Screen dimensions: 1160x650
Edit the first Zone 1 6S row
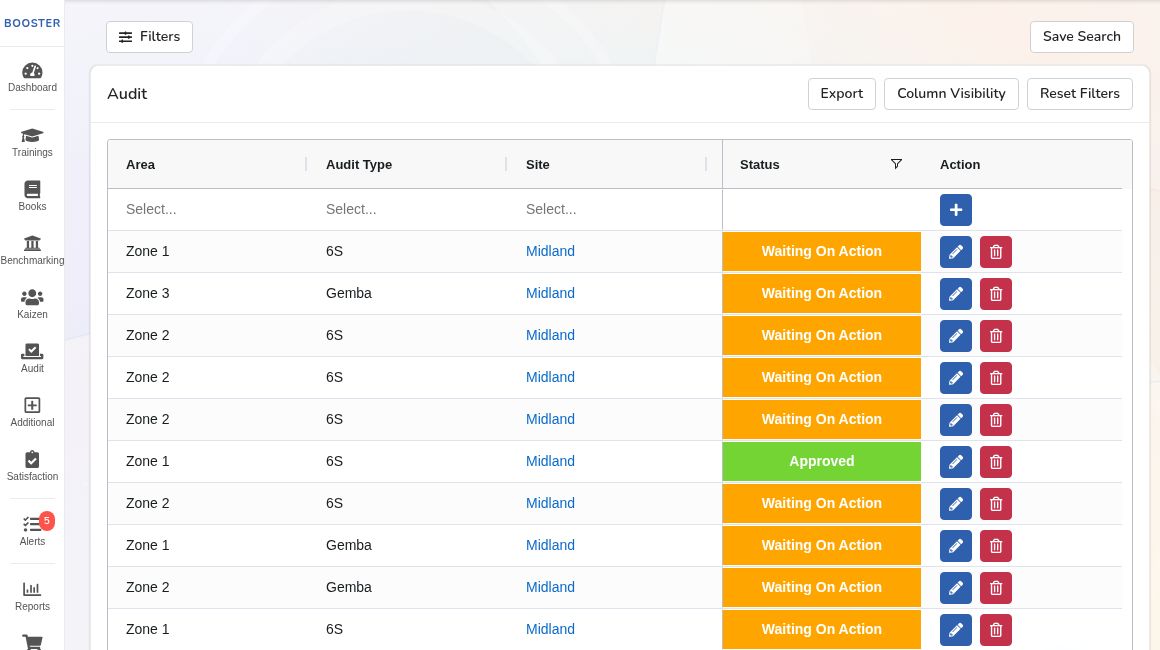click(x=956, y=252)
